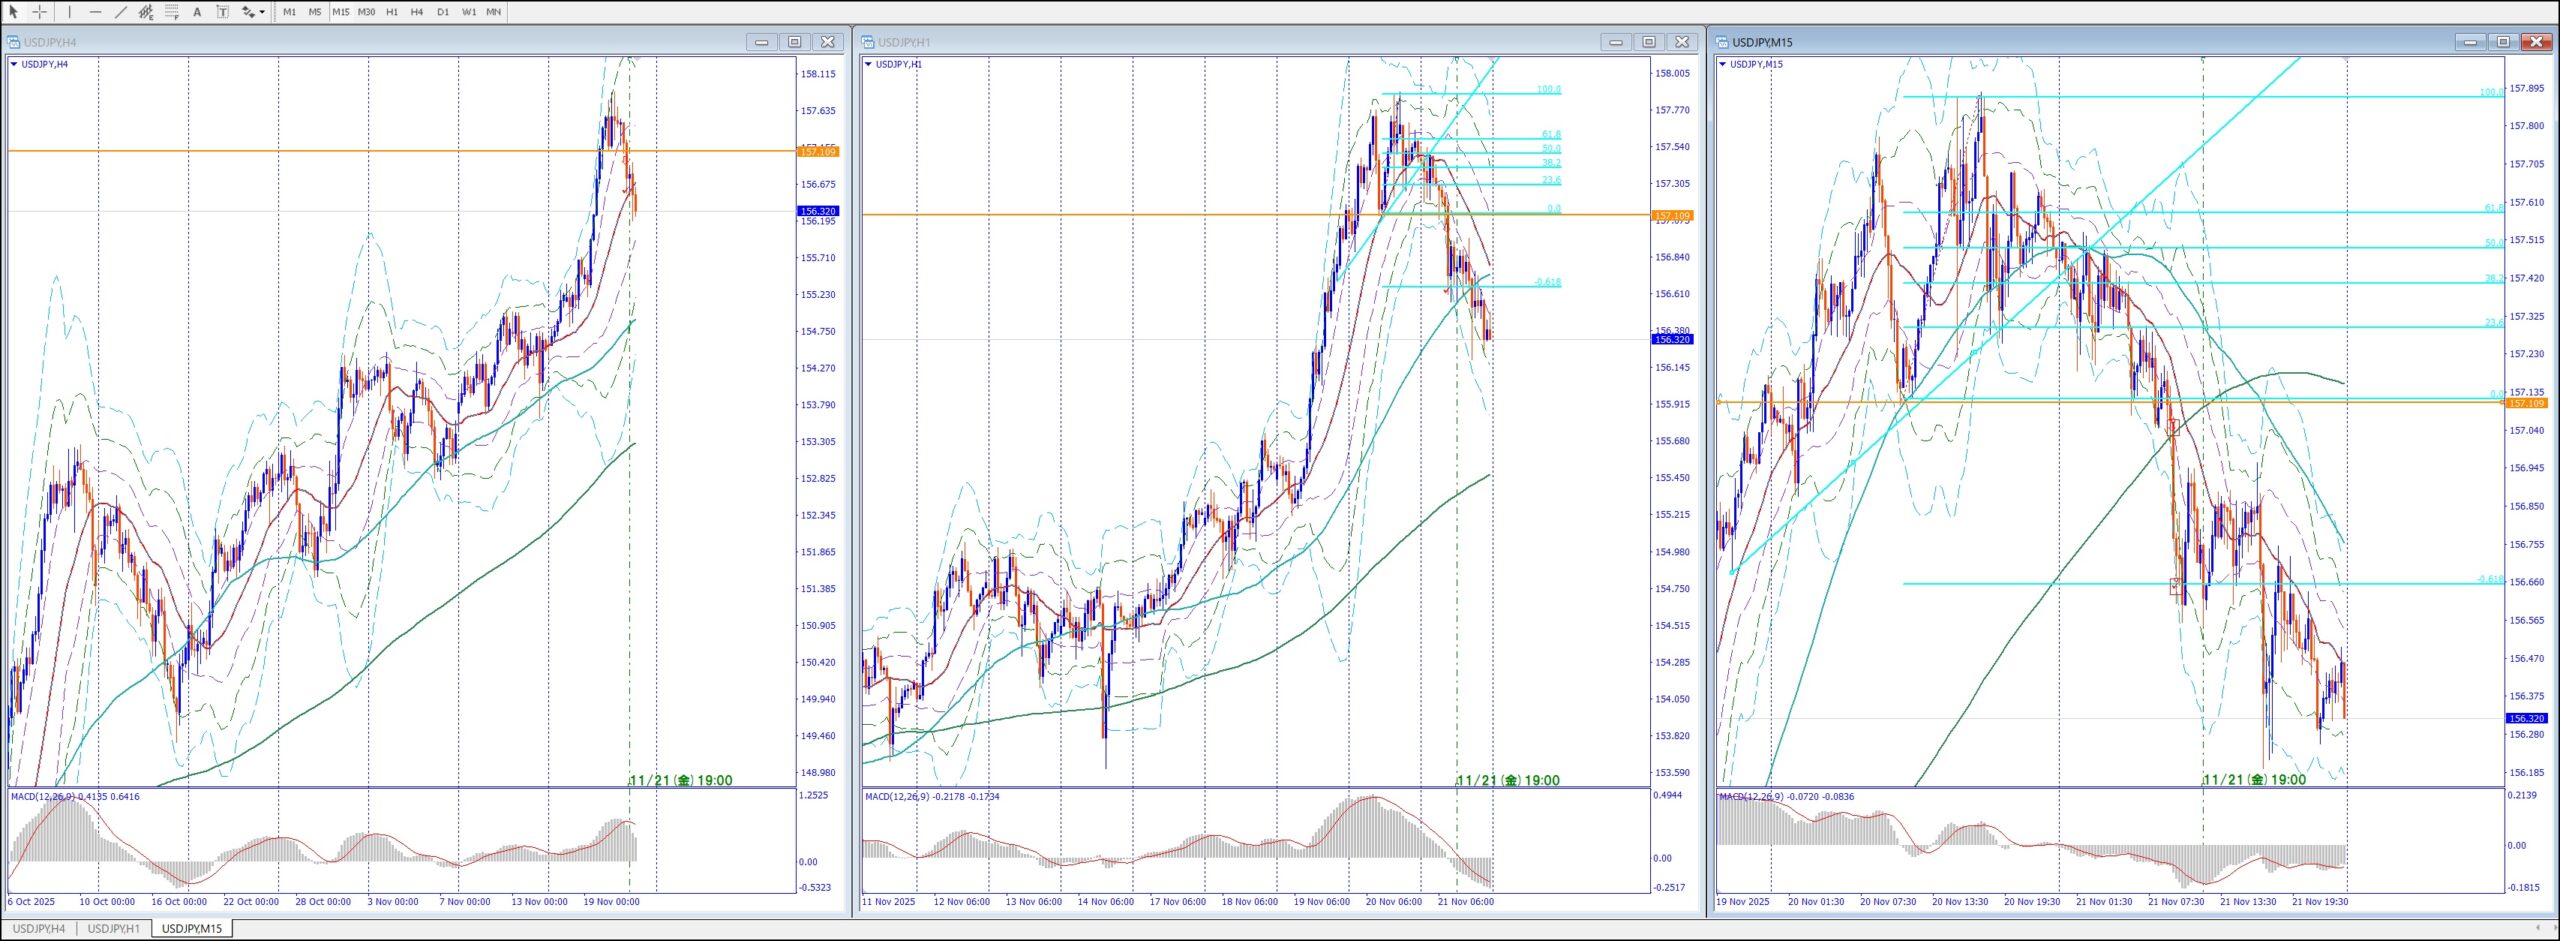Viewport: 2560px width, 941px height.
Task: Choose the Text (A) tool
Action: (x=197, y=12)
